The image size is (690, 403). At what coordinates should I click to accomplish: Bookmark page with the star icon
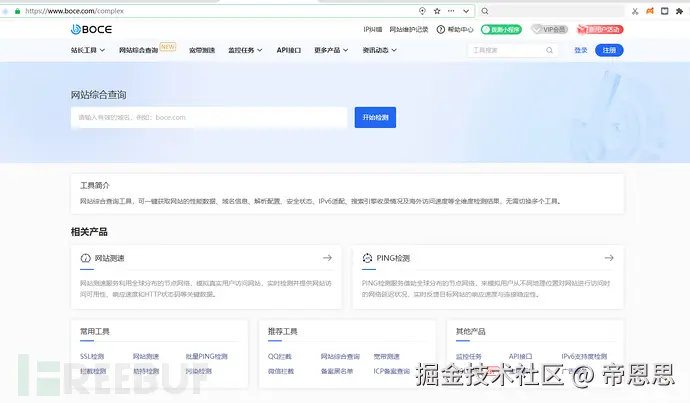(437, 11)
